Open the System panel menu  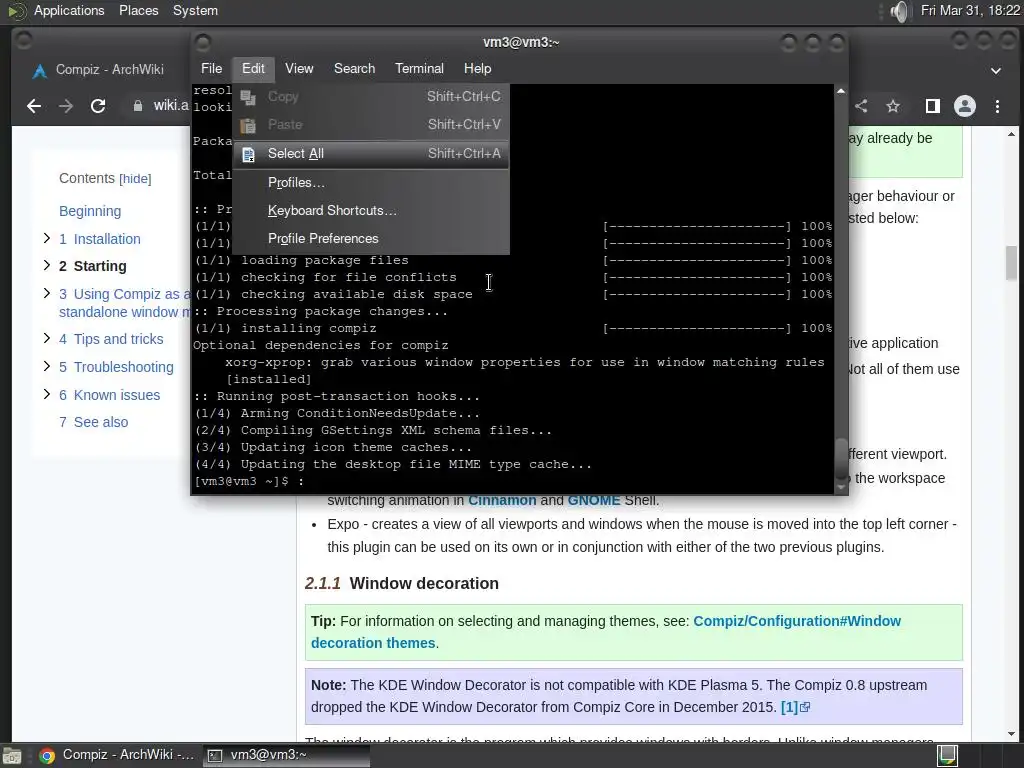coord(195,10)
